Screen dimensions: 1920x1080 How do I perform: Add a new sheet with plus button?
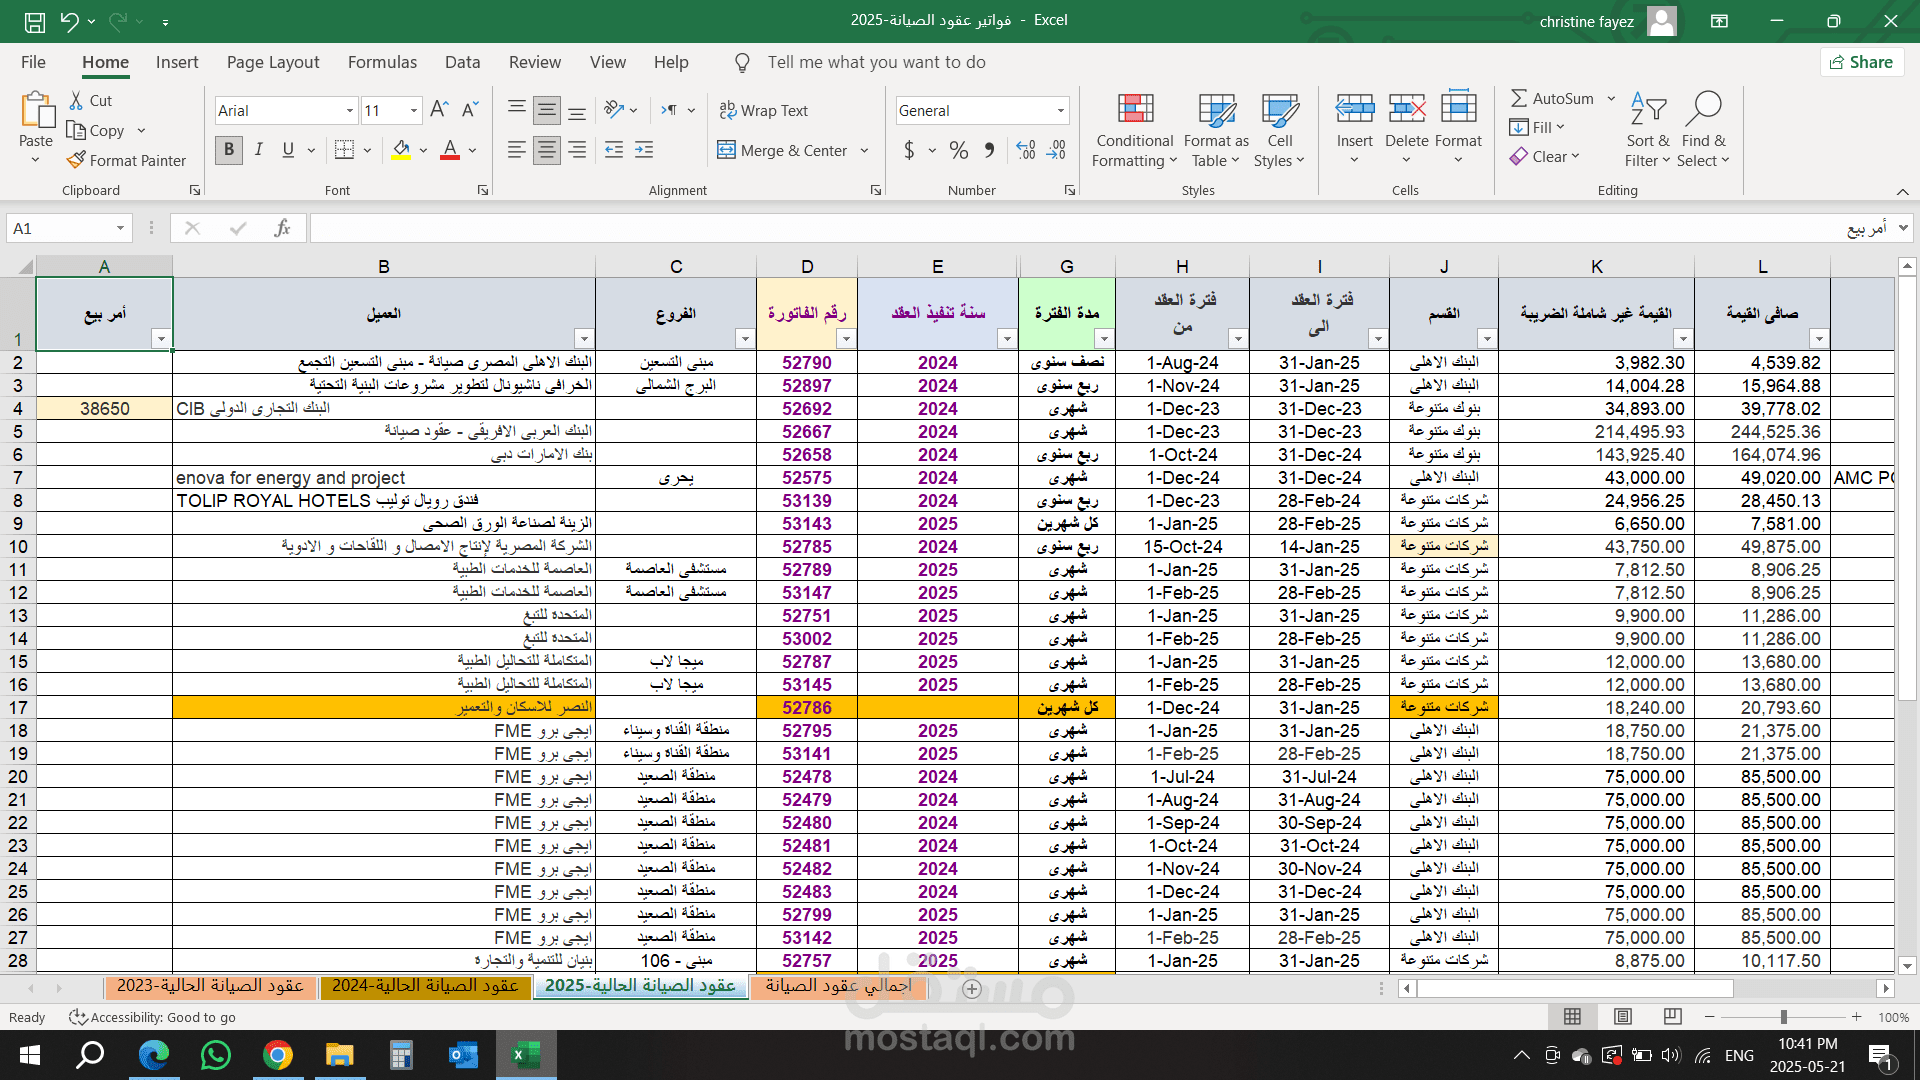click(x=971, y=988)
